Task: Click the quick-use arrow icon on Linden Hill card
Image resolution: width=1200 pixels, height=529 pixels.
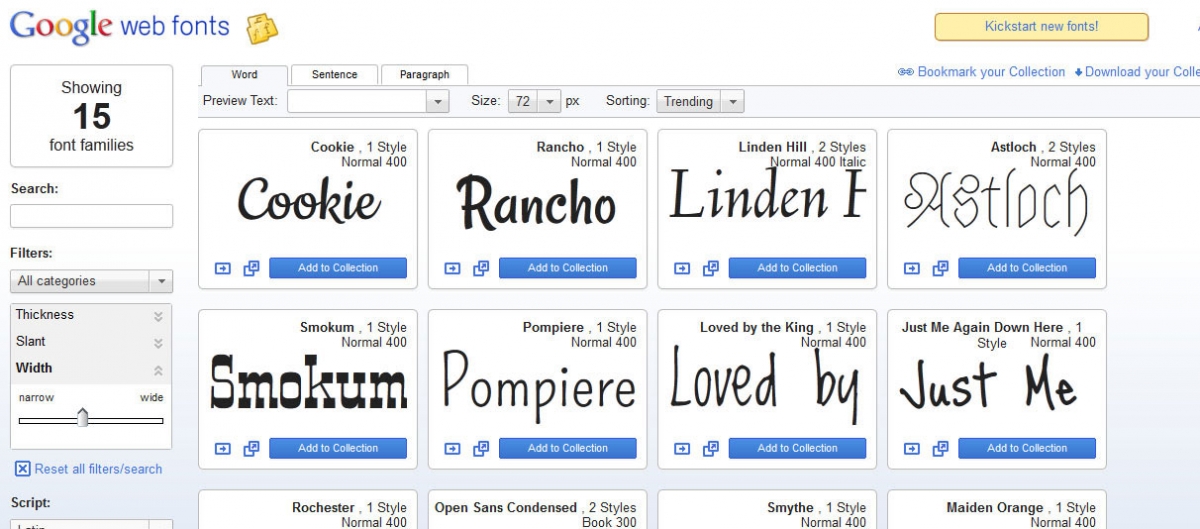Action: click(682, 268)
